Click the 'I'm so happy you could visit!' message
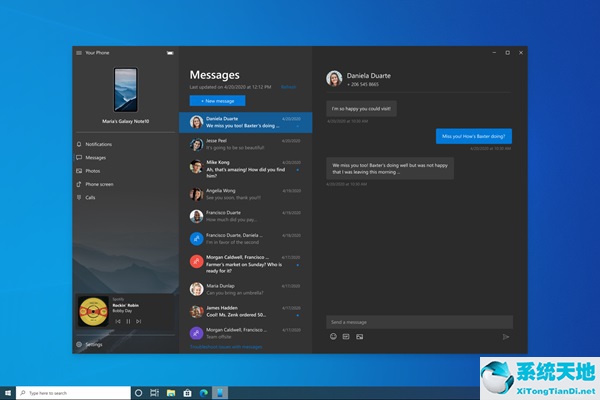 (361, 109)
